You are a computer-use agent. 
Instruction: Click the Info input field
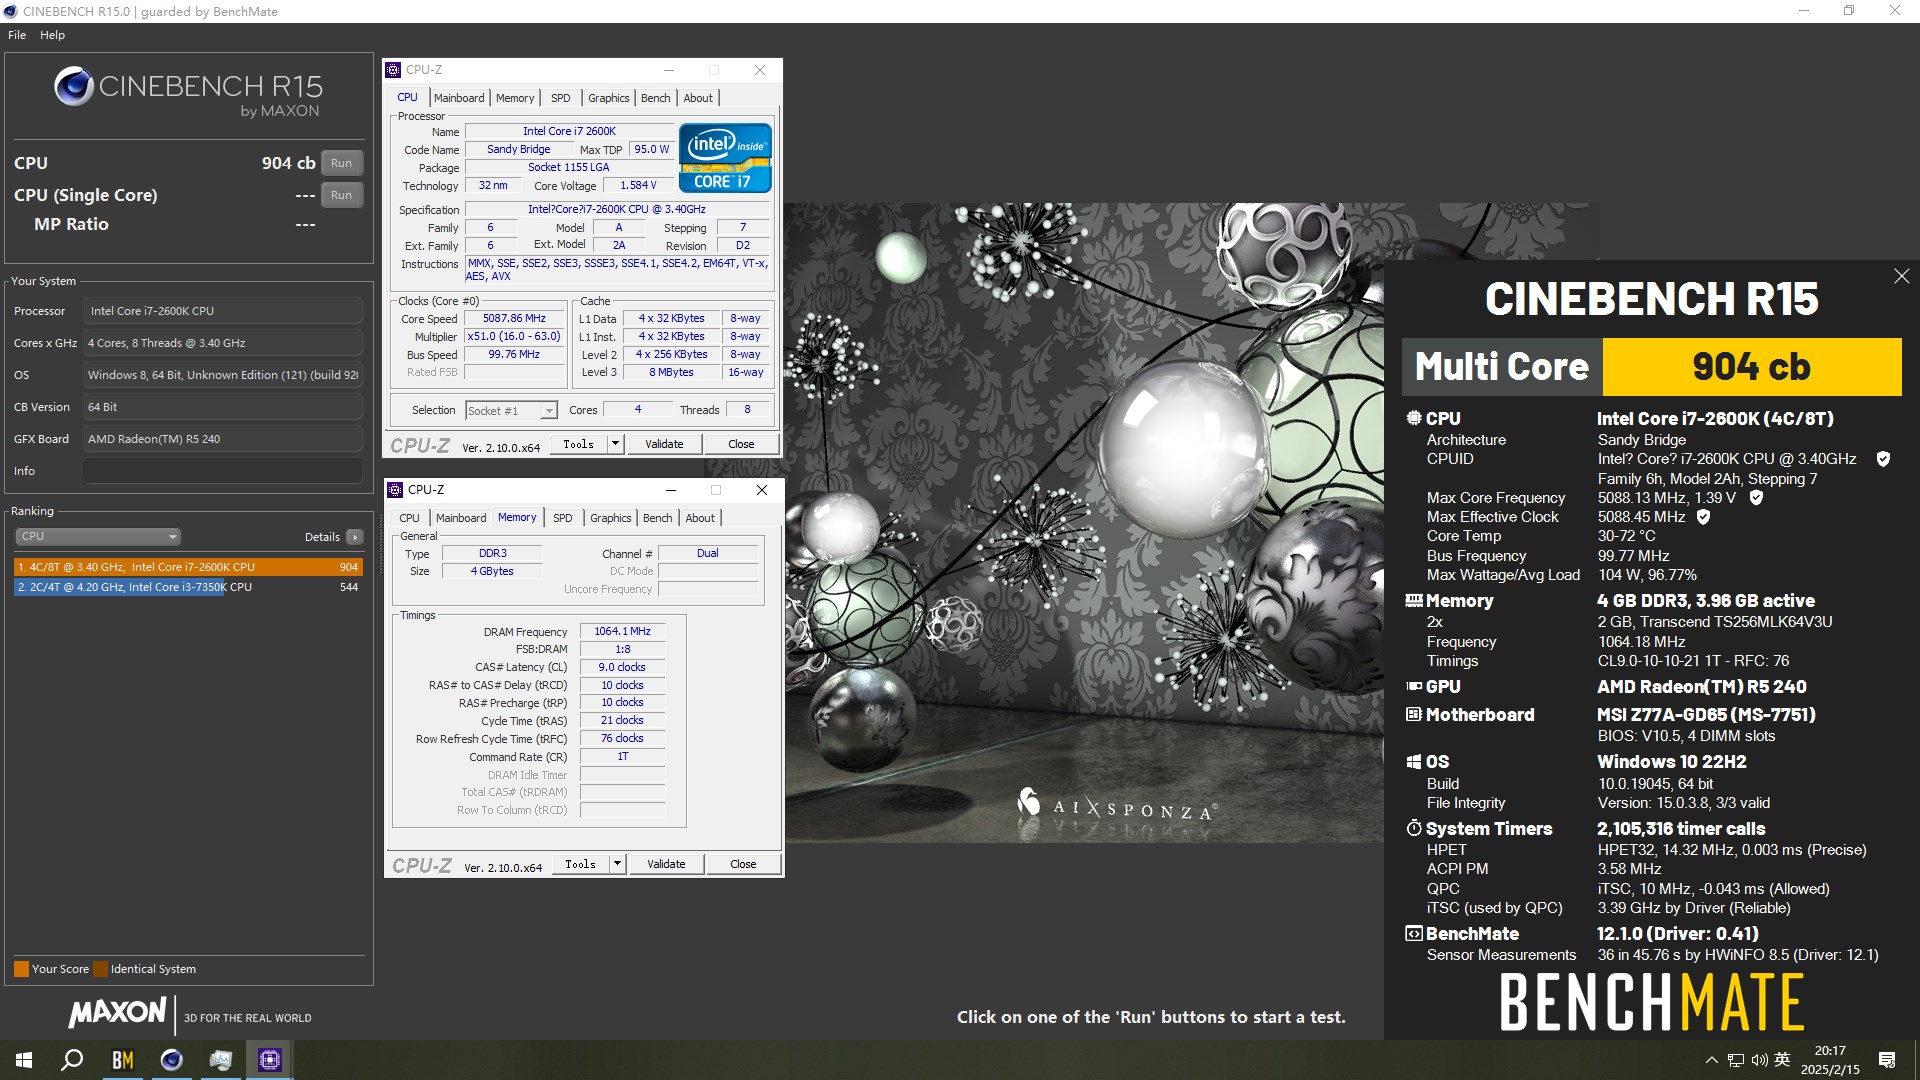click(x=223, y=471)
